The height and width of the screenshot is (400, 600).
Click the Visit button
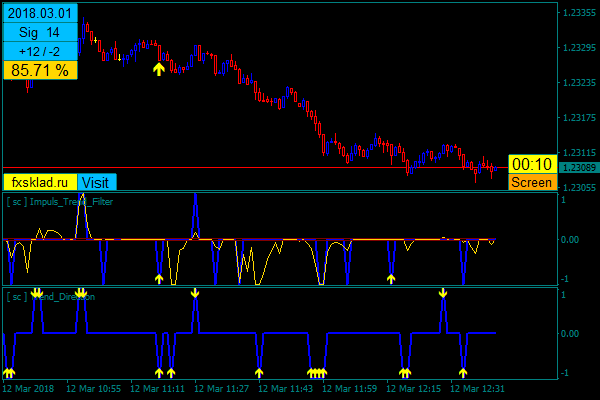coord(96,182)
